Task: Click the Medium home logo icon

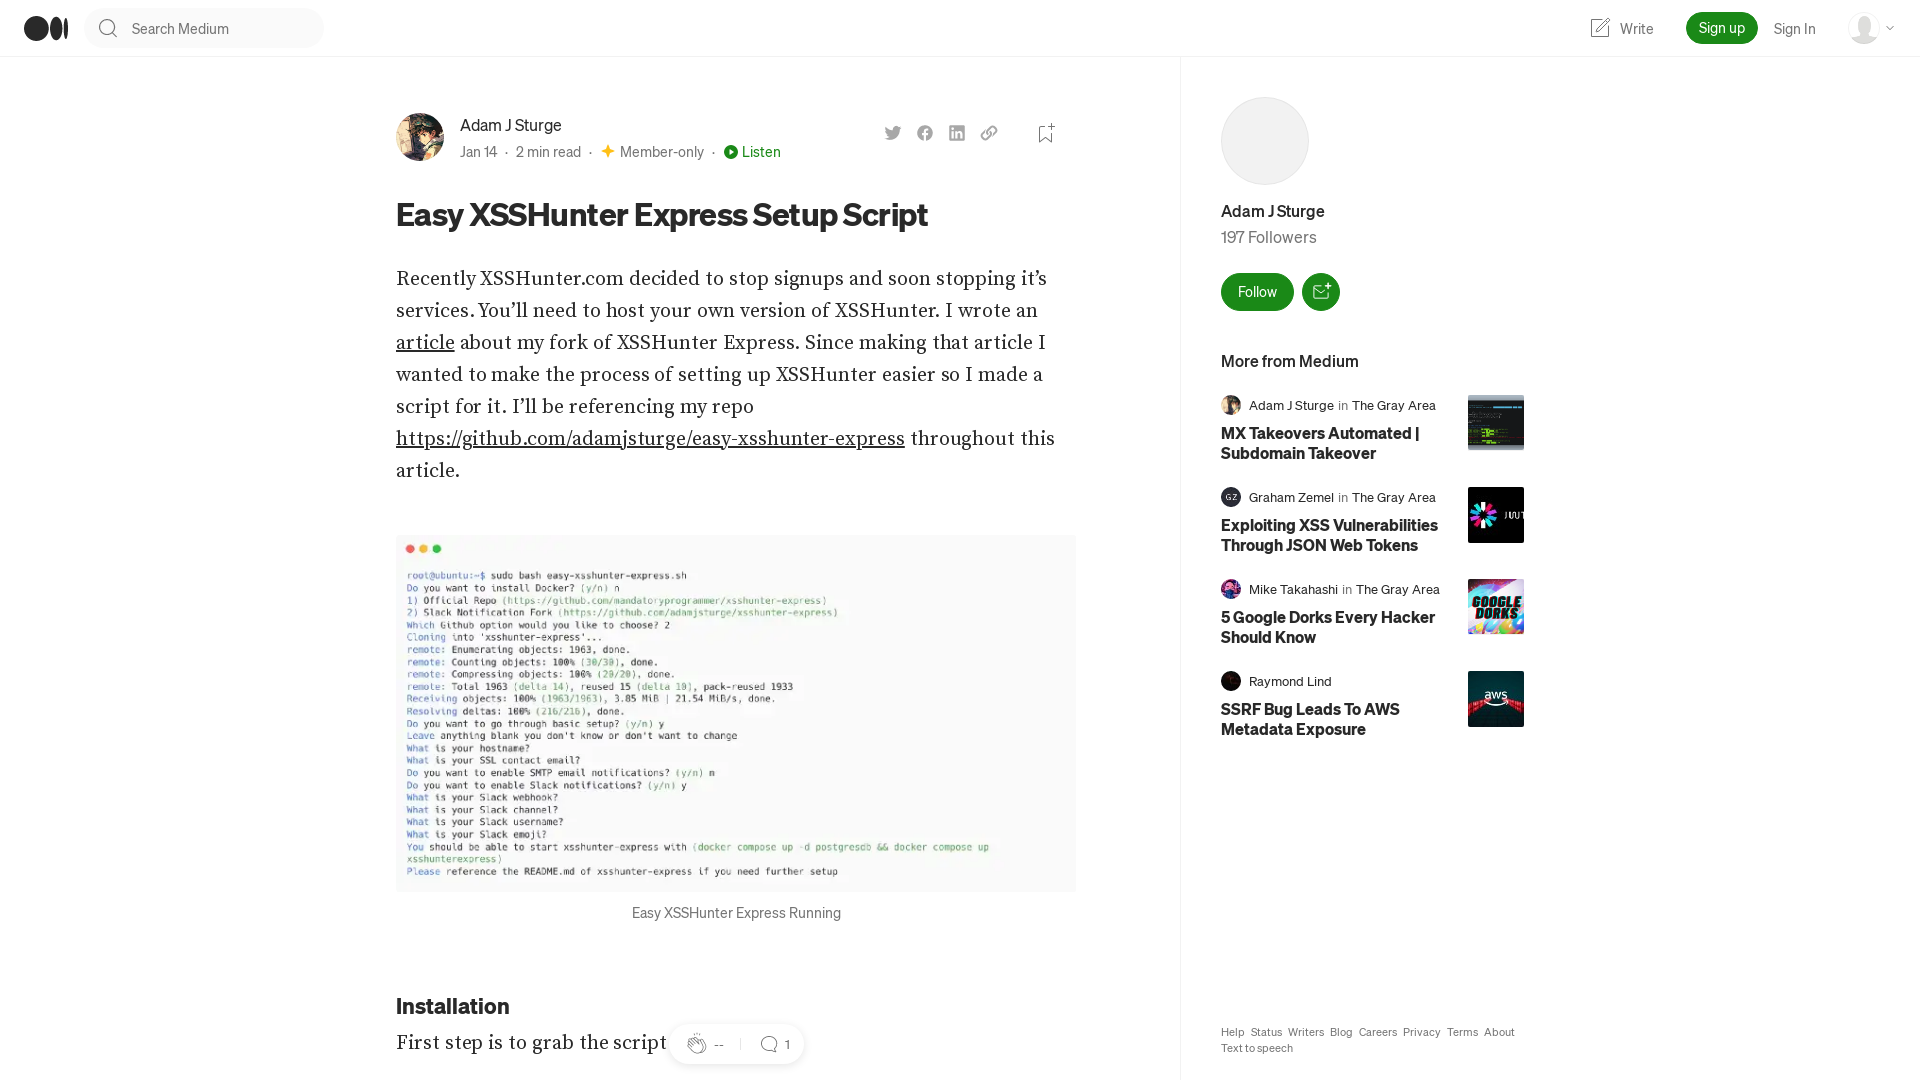Action: point(45,28)
